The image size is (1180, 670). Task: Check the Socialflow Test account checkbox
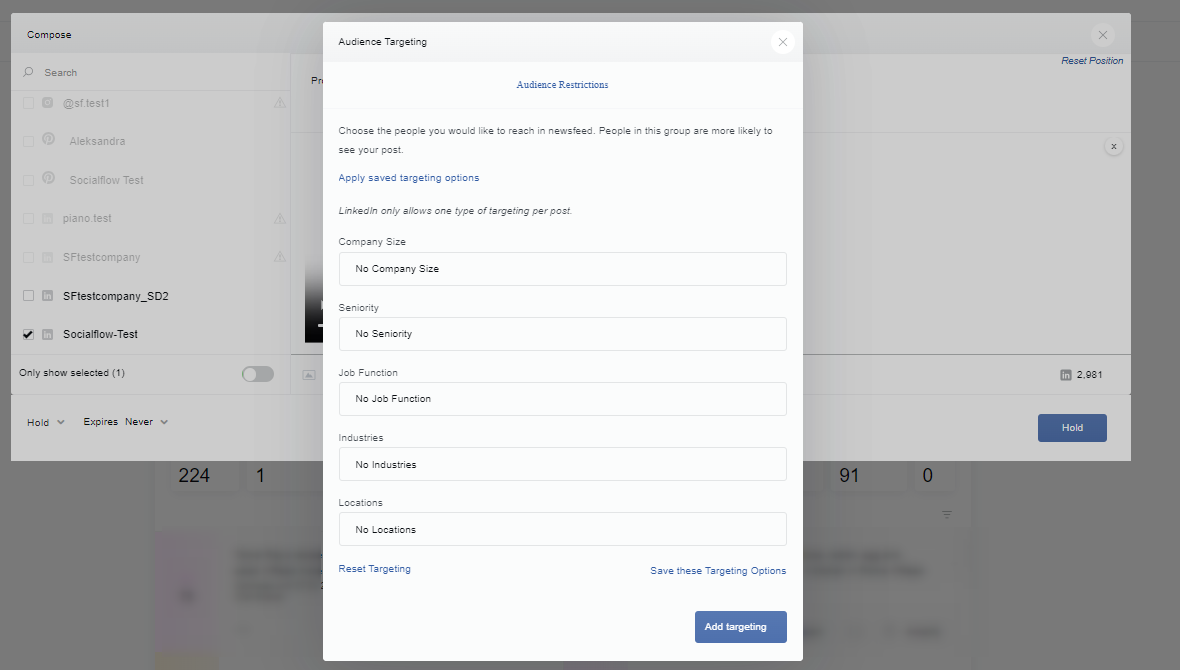(x=29, y=181)
